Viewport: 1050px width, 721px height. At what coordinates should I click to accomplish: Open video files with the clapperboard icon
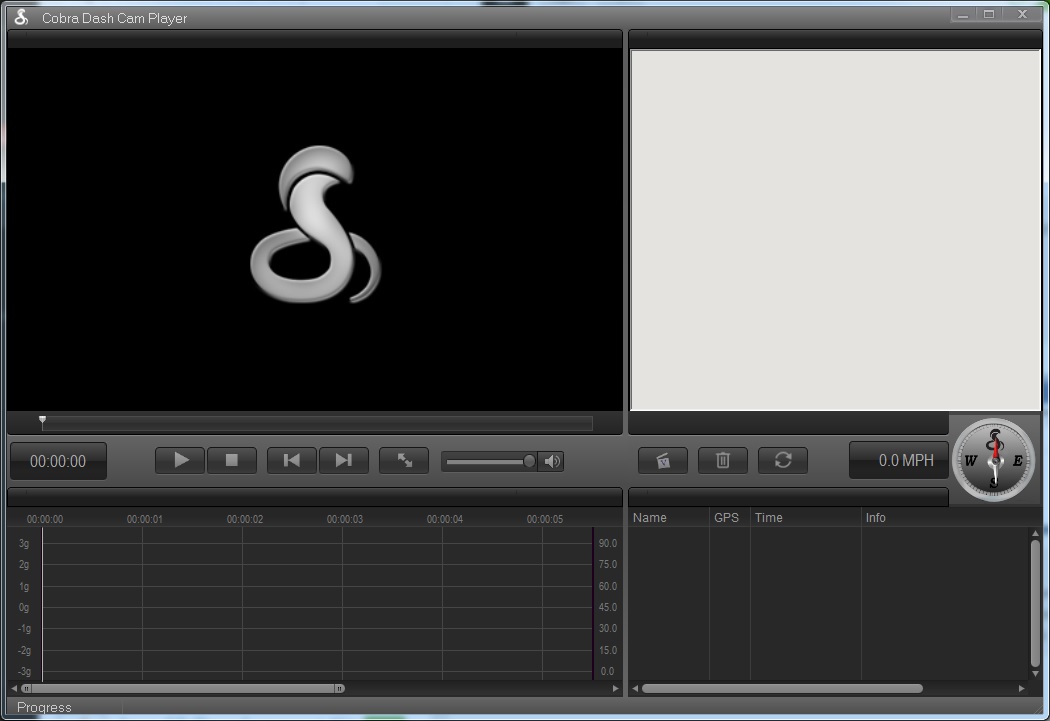(x=662, y=460)
